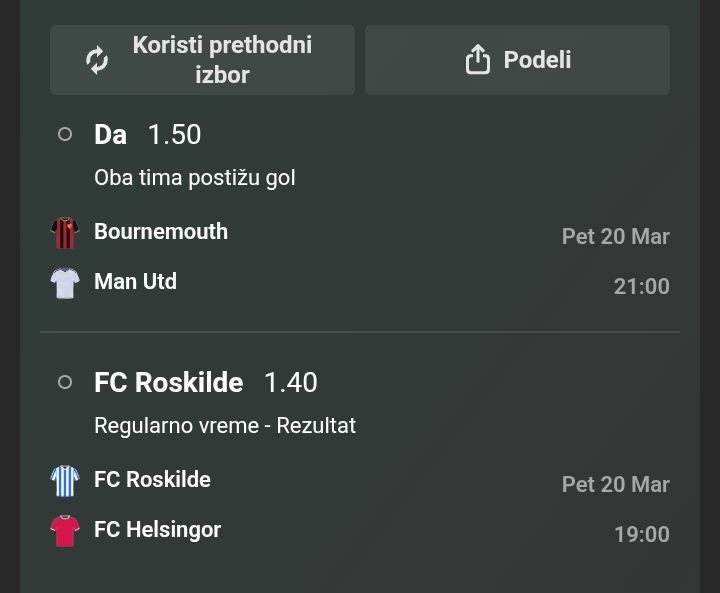This screenshot has height=593, width=720.
Task: Click the FC Roskilde striped jersey icon
Action: point(65,480)
